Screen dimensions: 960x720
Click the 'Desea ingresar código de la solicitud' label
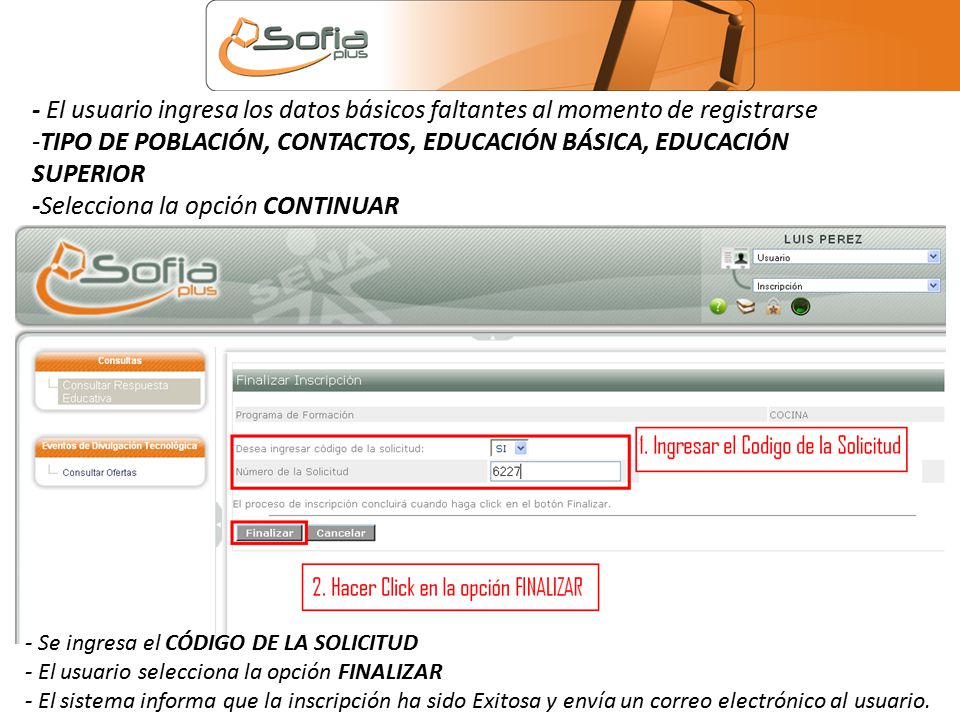pyautogui.click(x=329, y=448)
